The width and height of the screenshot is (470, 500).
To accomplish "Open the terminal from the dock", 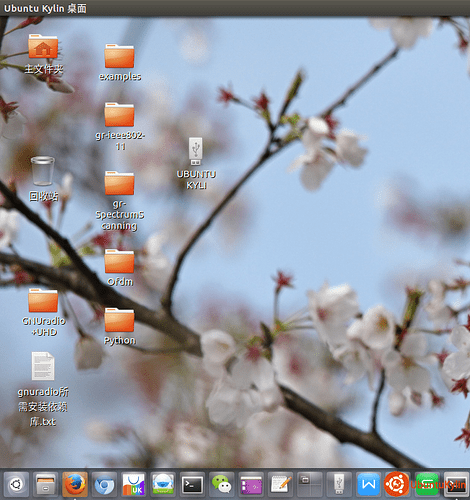I will [192, 484].
